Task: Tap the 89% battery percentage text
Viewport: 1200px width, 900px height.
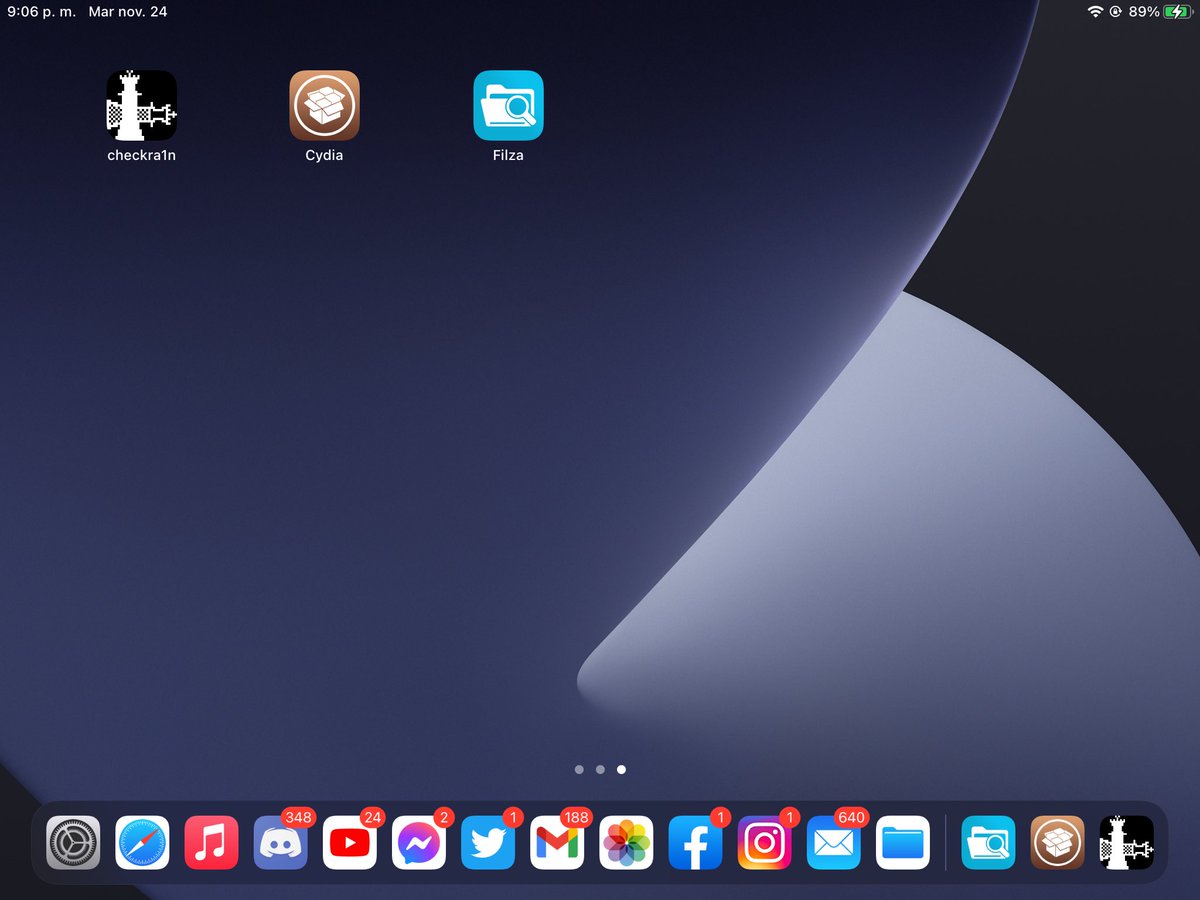Action: click(x=1143, y=12)
